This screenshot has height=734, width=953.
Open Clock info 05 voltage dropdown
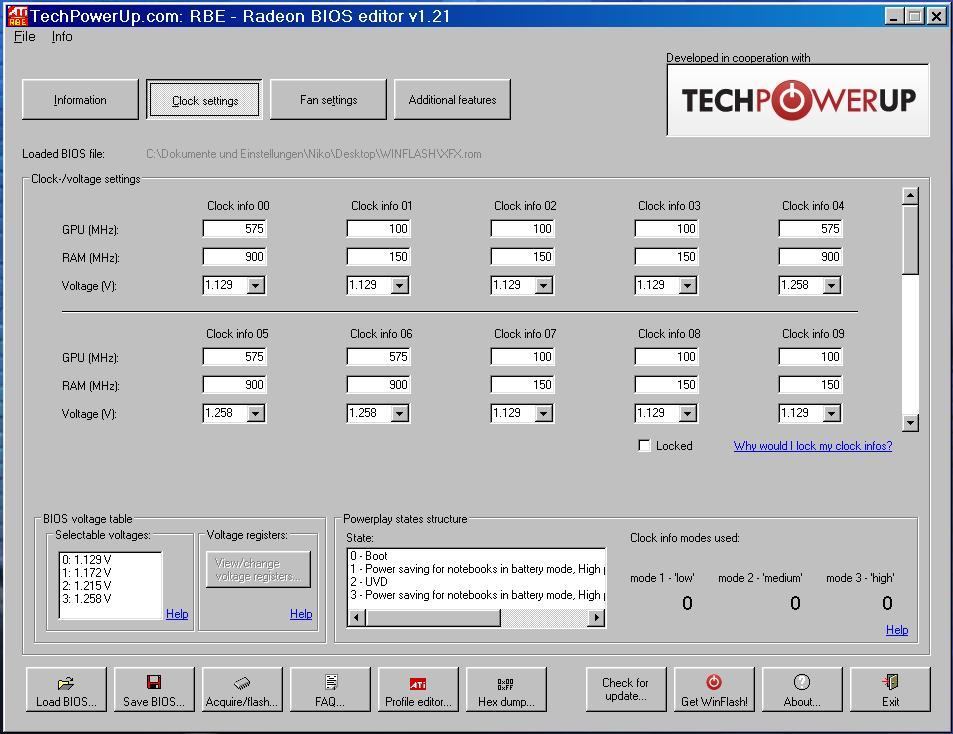point(256,413)
